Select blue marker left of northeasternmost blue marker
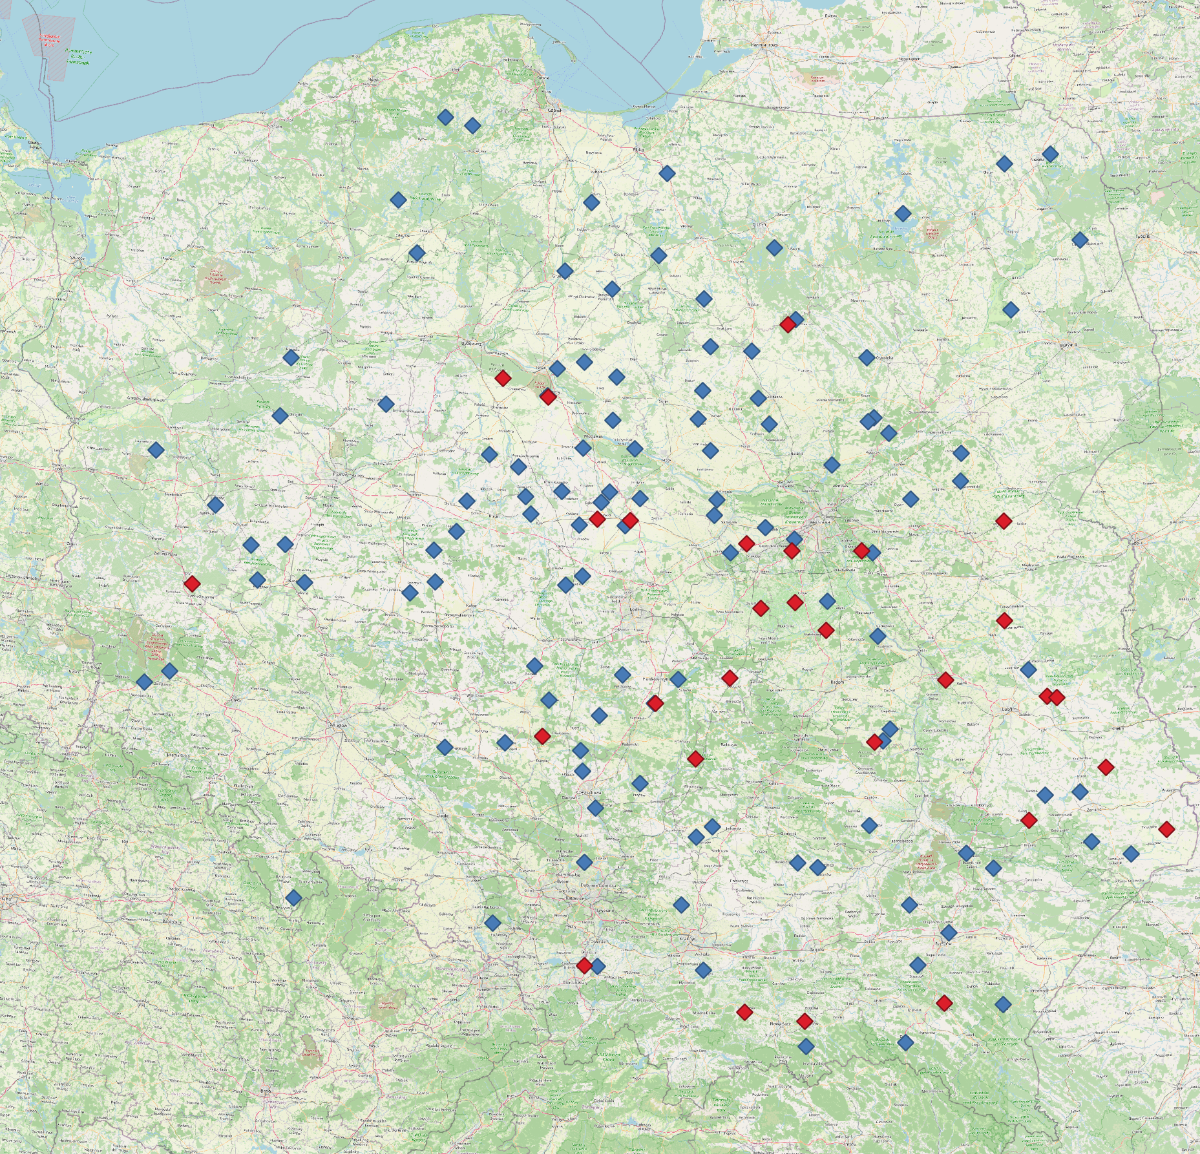 (1004, 163)
